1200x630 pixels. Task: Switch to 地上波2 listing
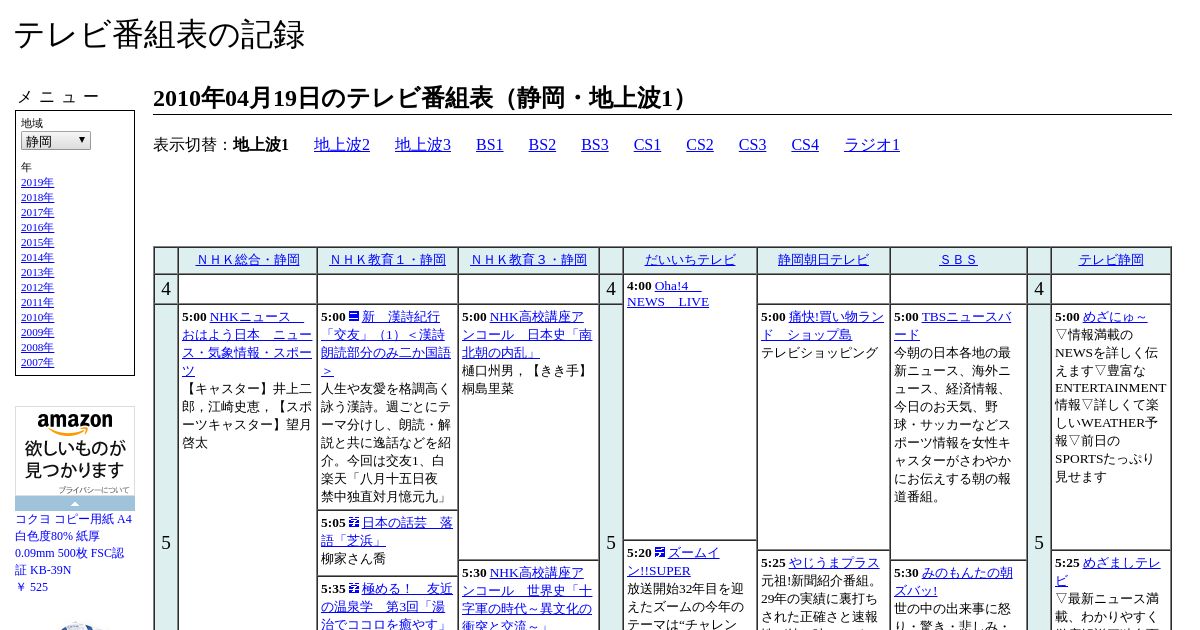tap(342, 145)
